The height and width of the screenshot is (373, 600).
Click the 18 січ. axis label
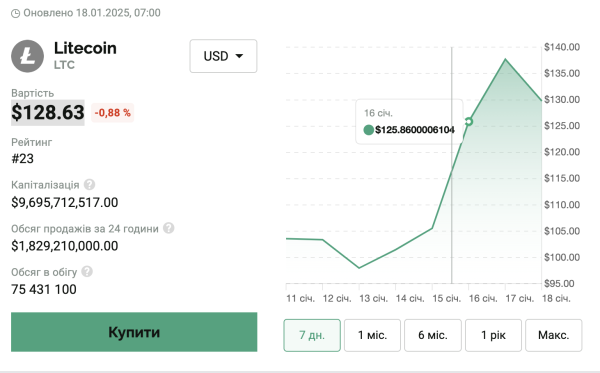click(x=556, y=298)
